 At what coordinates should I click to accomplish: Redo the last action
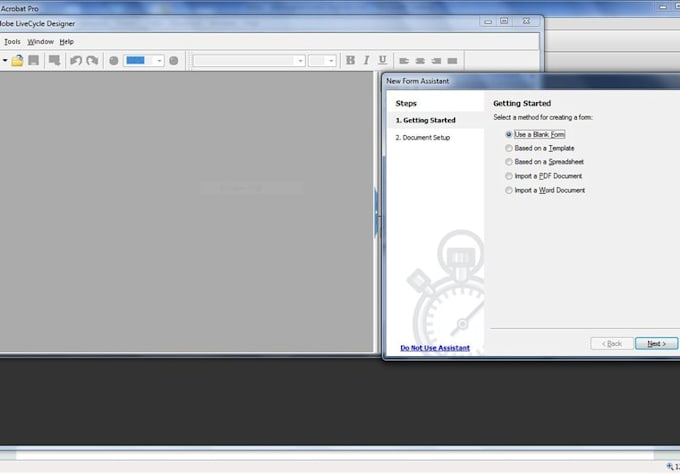[92, 60]
